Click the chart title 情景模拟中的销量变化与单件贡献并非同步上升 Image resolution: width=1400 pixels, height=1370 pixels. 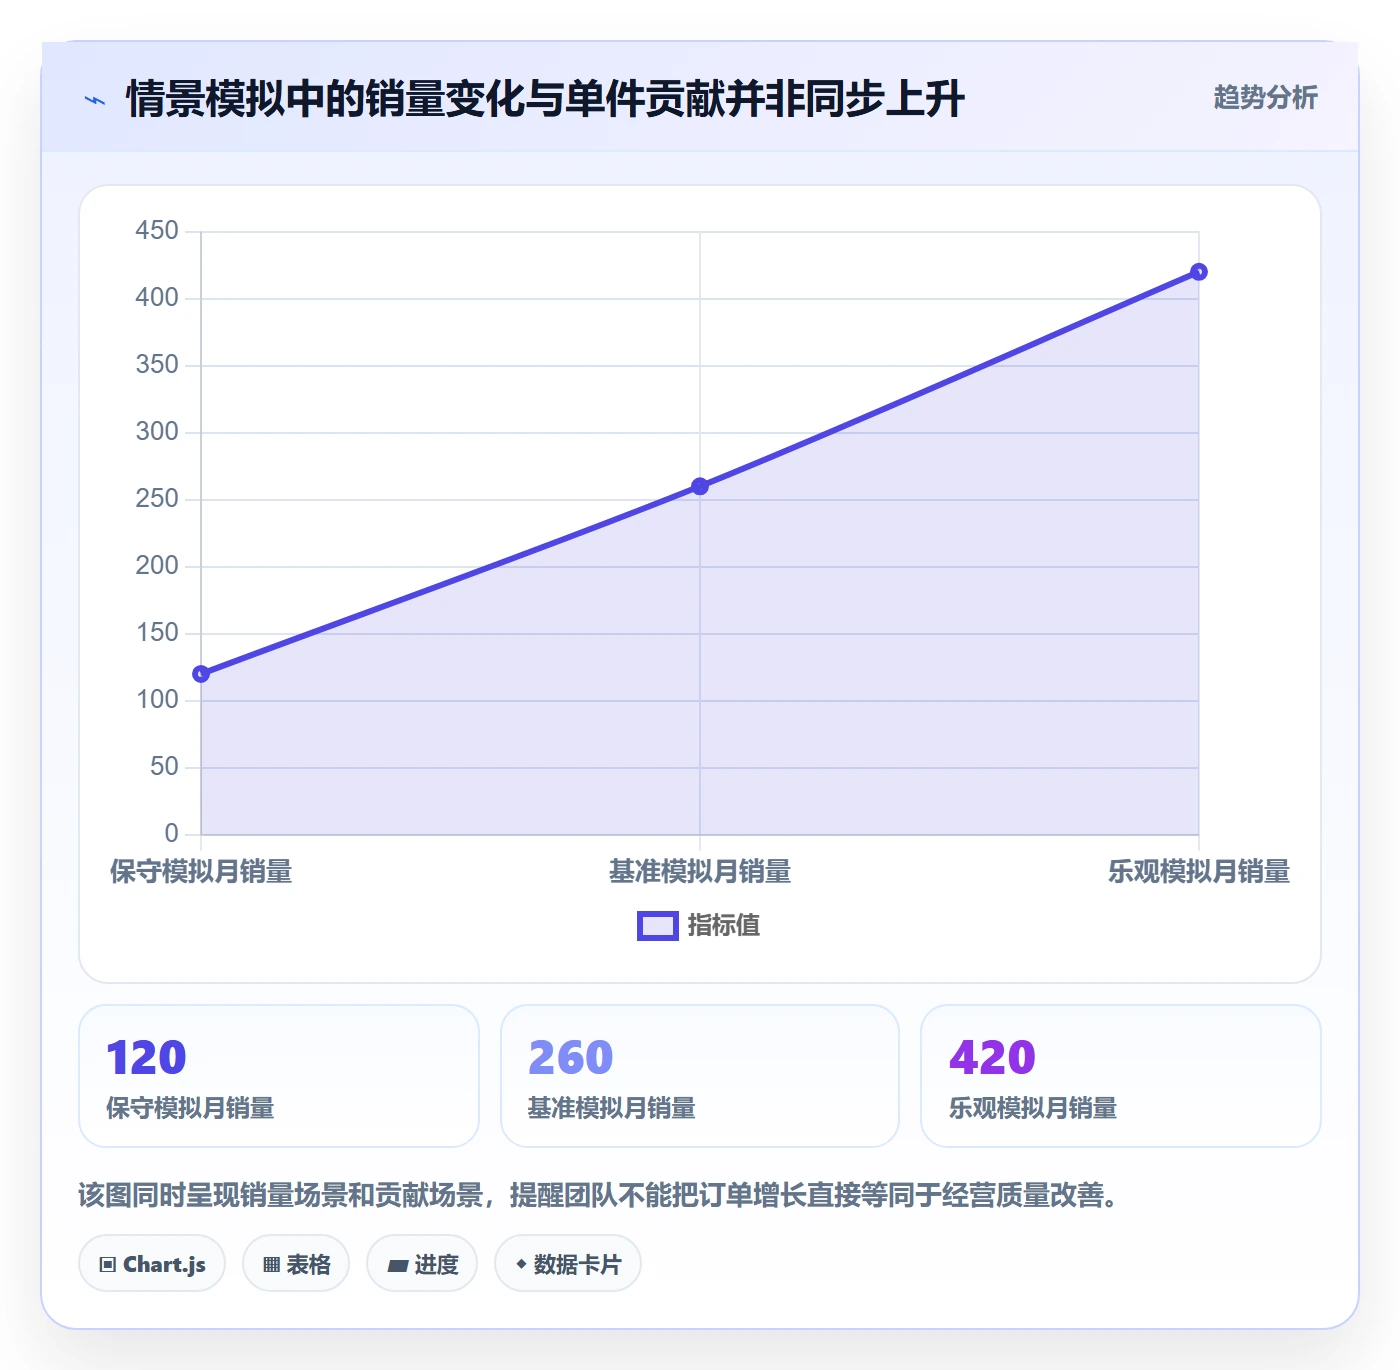(545, 99)
